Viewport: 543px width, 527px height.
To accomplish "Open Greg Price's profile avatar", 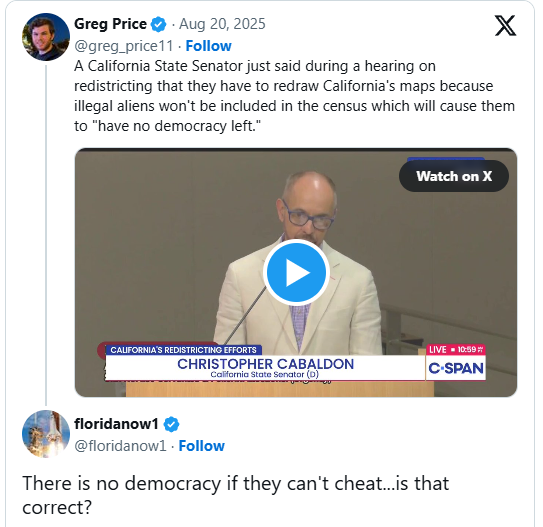I will [x=46, y=37].
